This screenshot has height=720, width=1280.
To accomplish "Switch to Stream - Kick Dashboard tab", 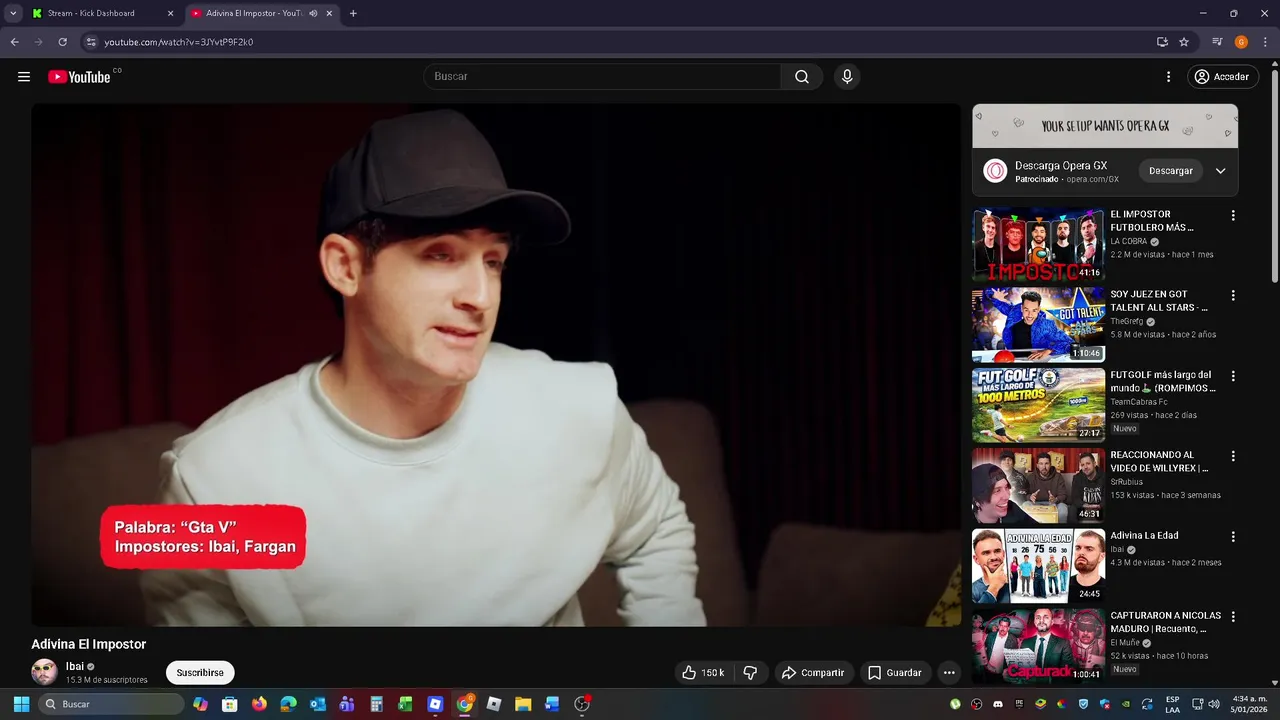I will click(x=102, y=13).
